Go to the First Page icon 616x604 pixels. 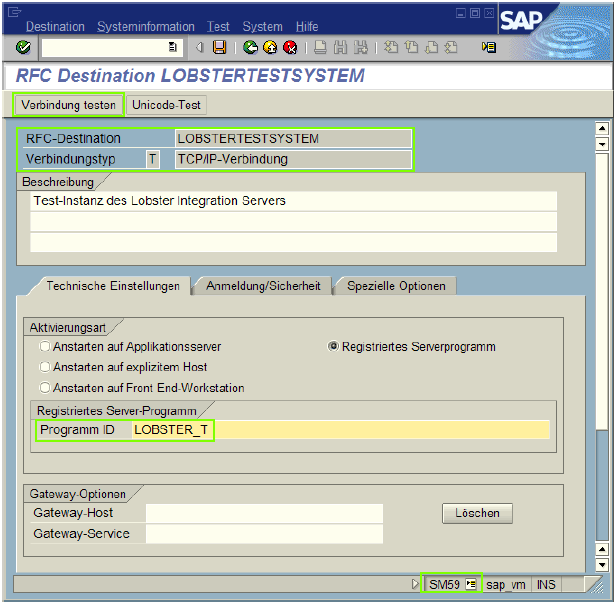[x=390, y=48]
